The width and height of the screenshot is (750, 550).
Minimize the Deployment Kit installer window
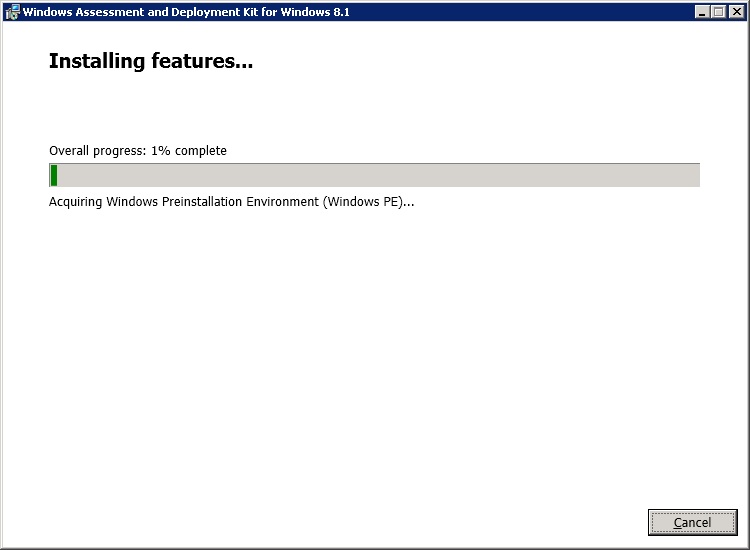click(x=704, y=12)
